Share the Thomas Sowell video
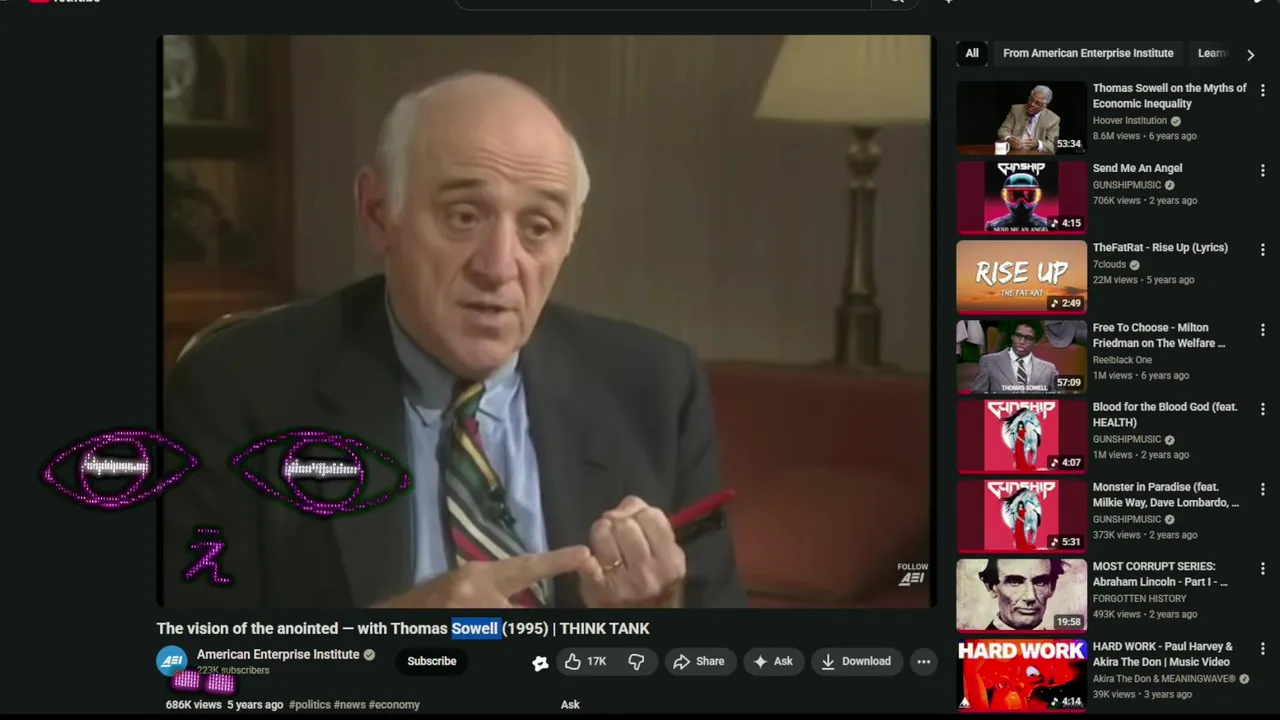This screenshot has width=1280, height=720. click(699, 661)
